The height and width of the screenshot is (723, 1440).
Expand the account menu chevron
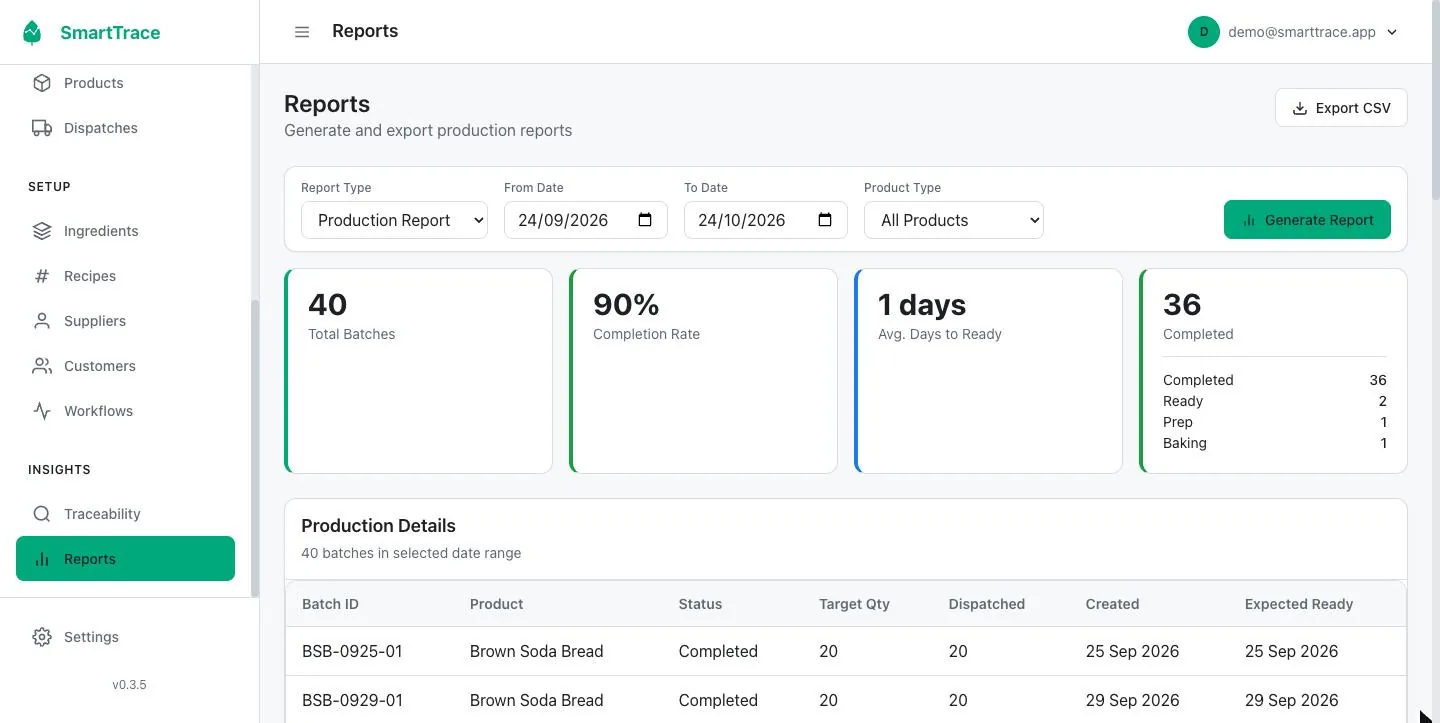coord(1392,32)
